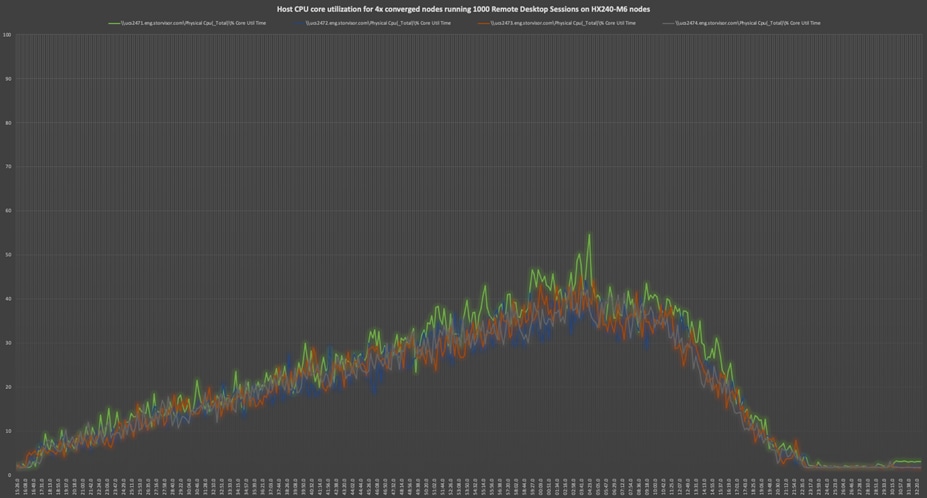The width and height of the screenshot is (927, 498).
Task: Click the y-axis label 80
Action: click(8, 123)
